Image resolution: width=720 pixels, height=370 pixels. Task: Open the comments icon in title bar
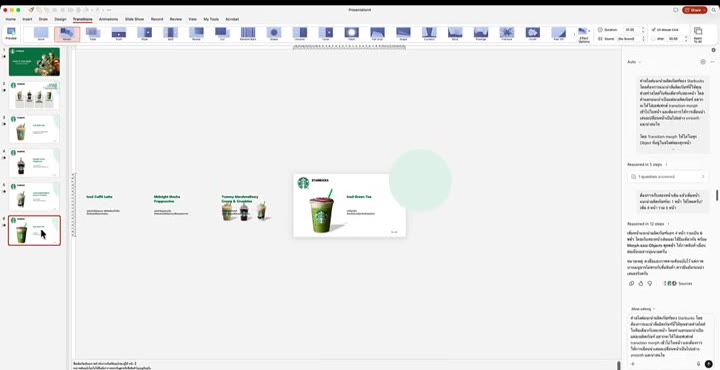click(x=675, y=10)
